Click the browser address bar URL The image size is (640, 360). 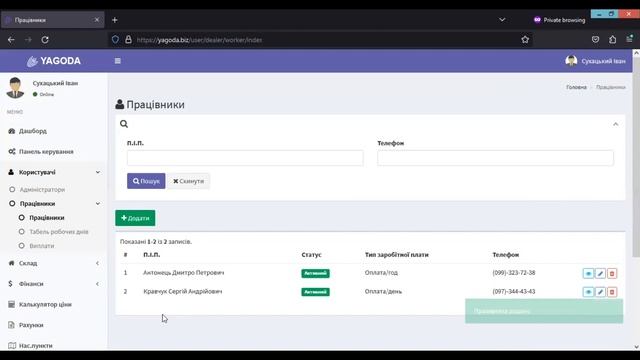coord(199,40)
